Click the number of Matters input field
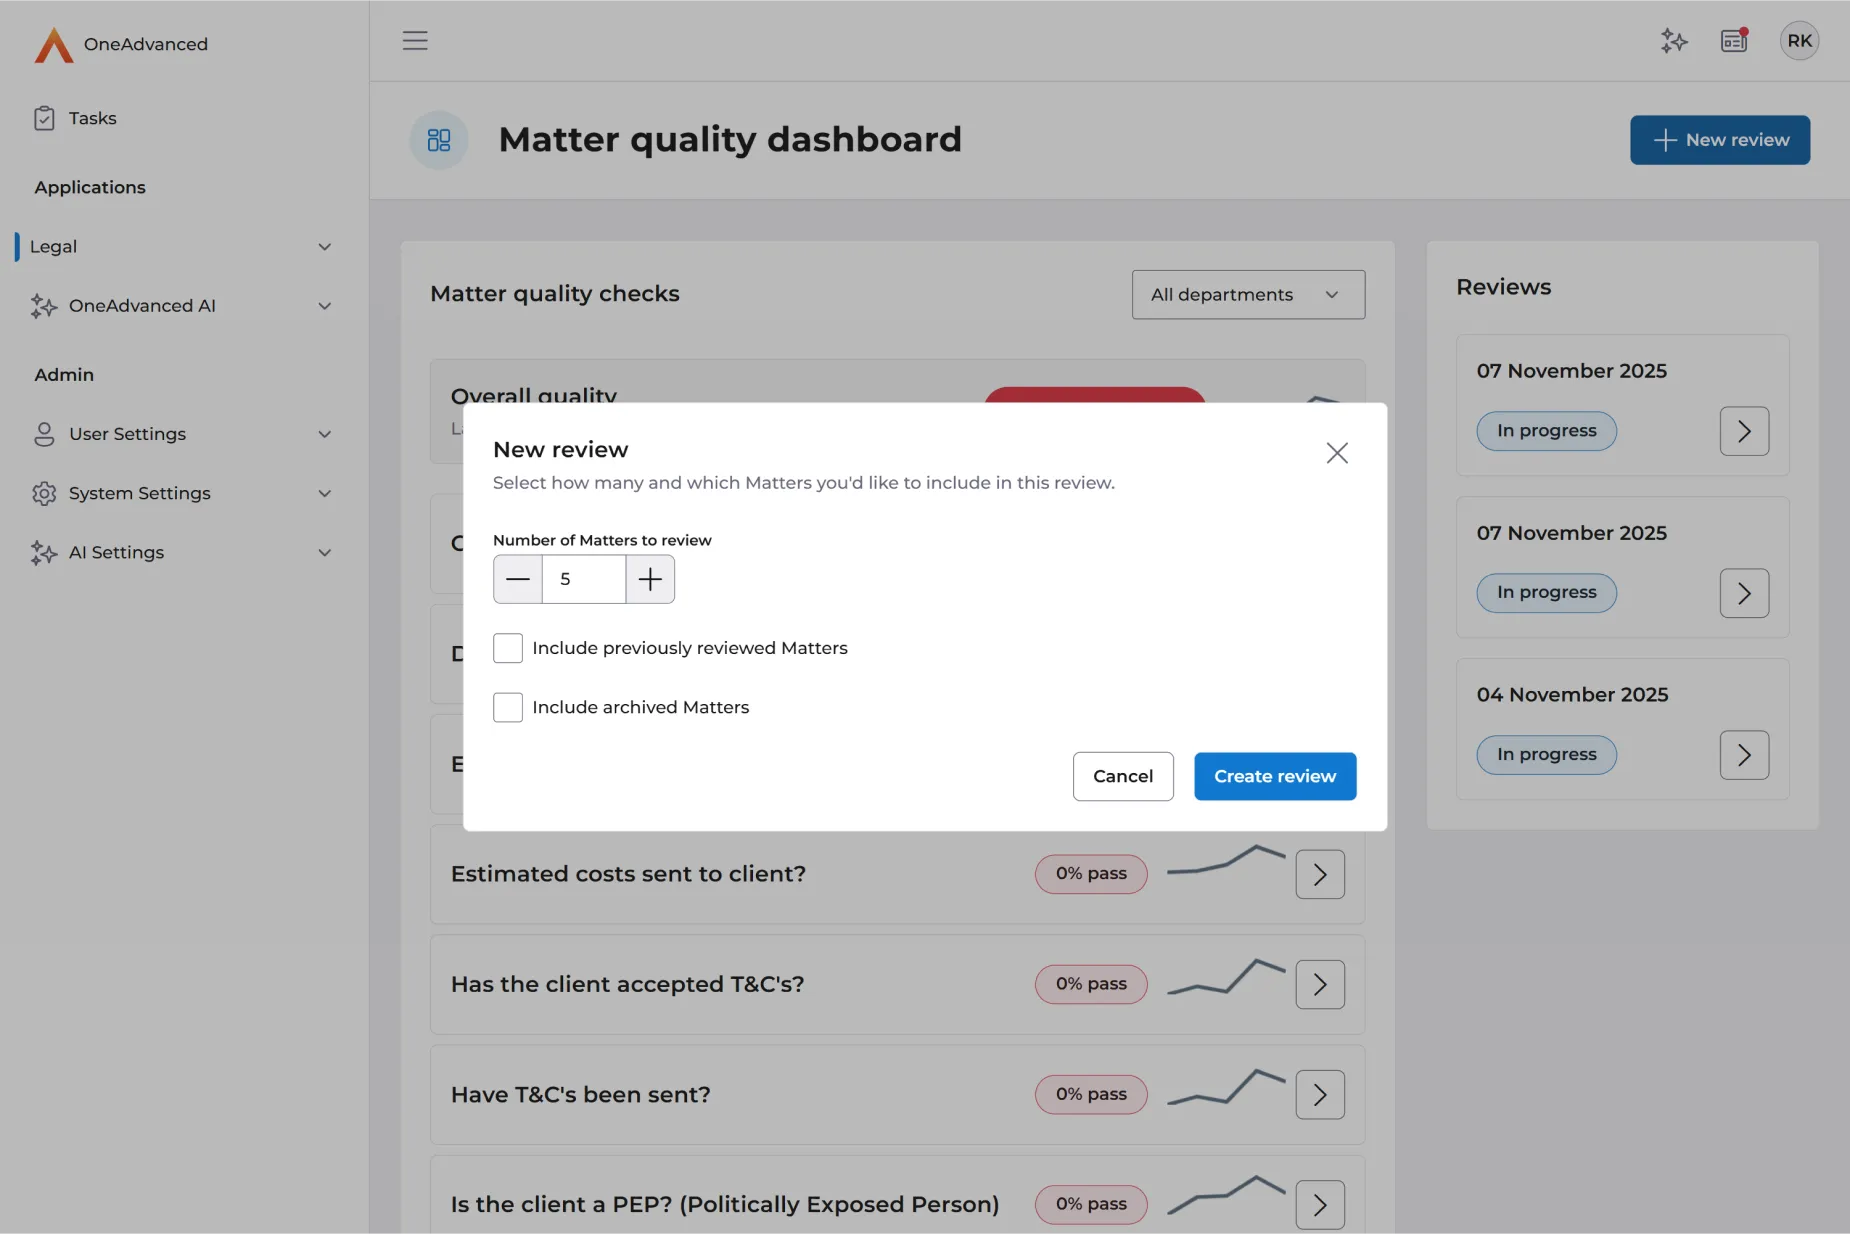This screenshot has width=1850, height=1234. coord(584,579)
